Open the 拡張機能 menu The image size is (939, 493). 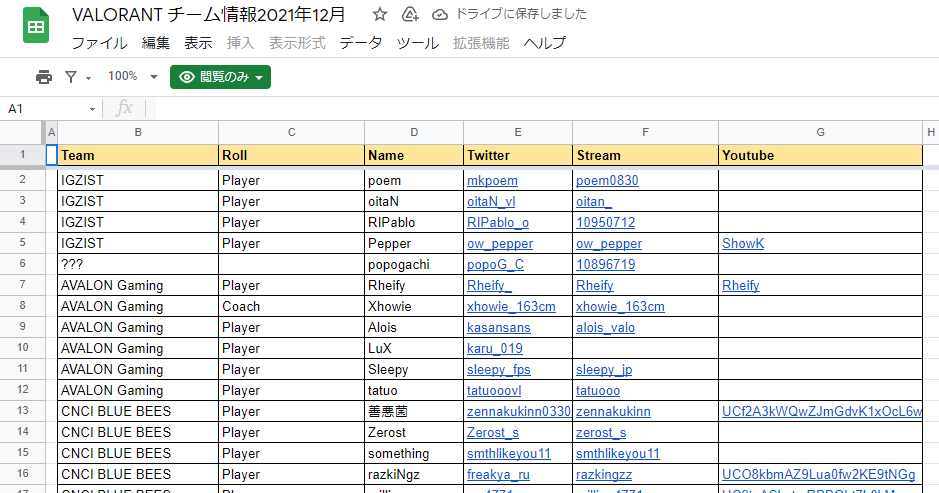click(x=481, y=43)
